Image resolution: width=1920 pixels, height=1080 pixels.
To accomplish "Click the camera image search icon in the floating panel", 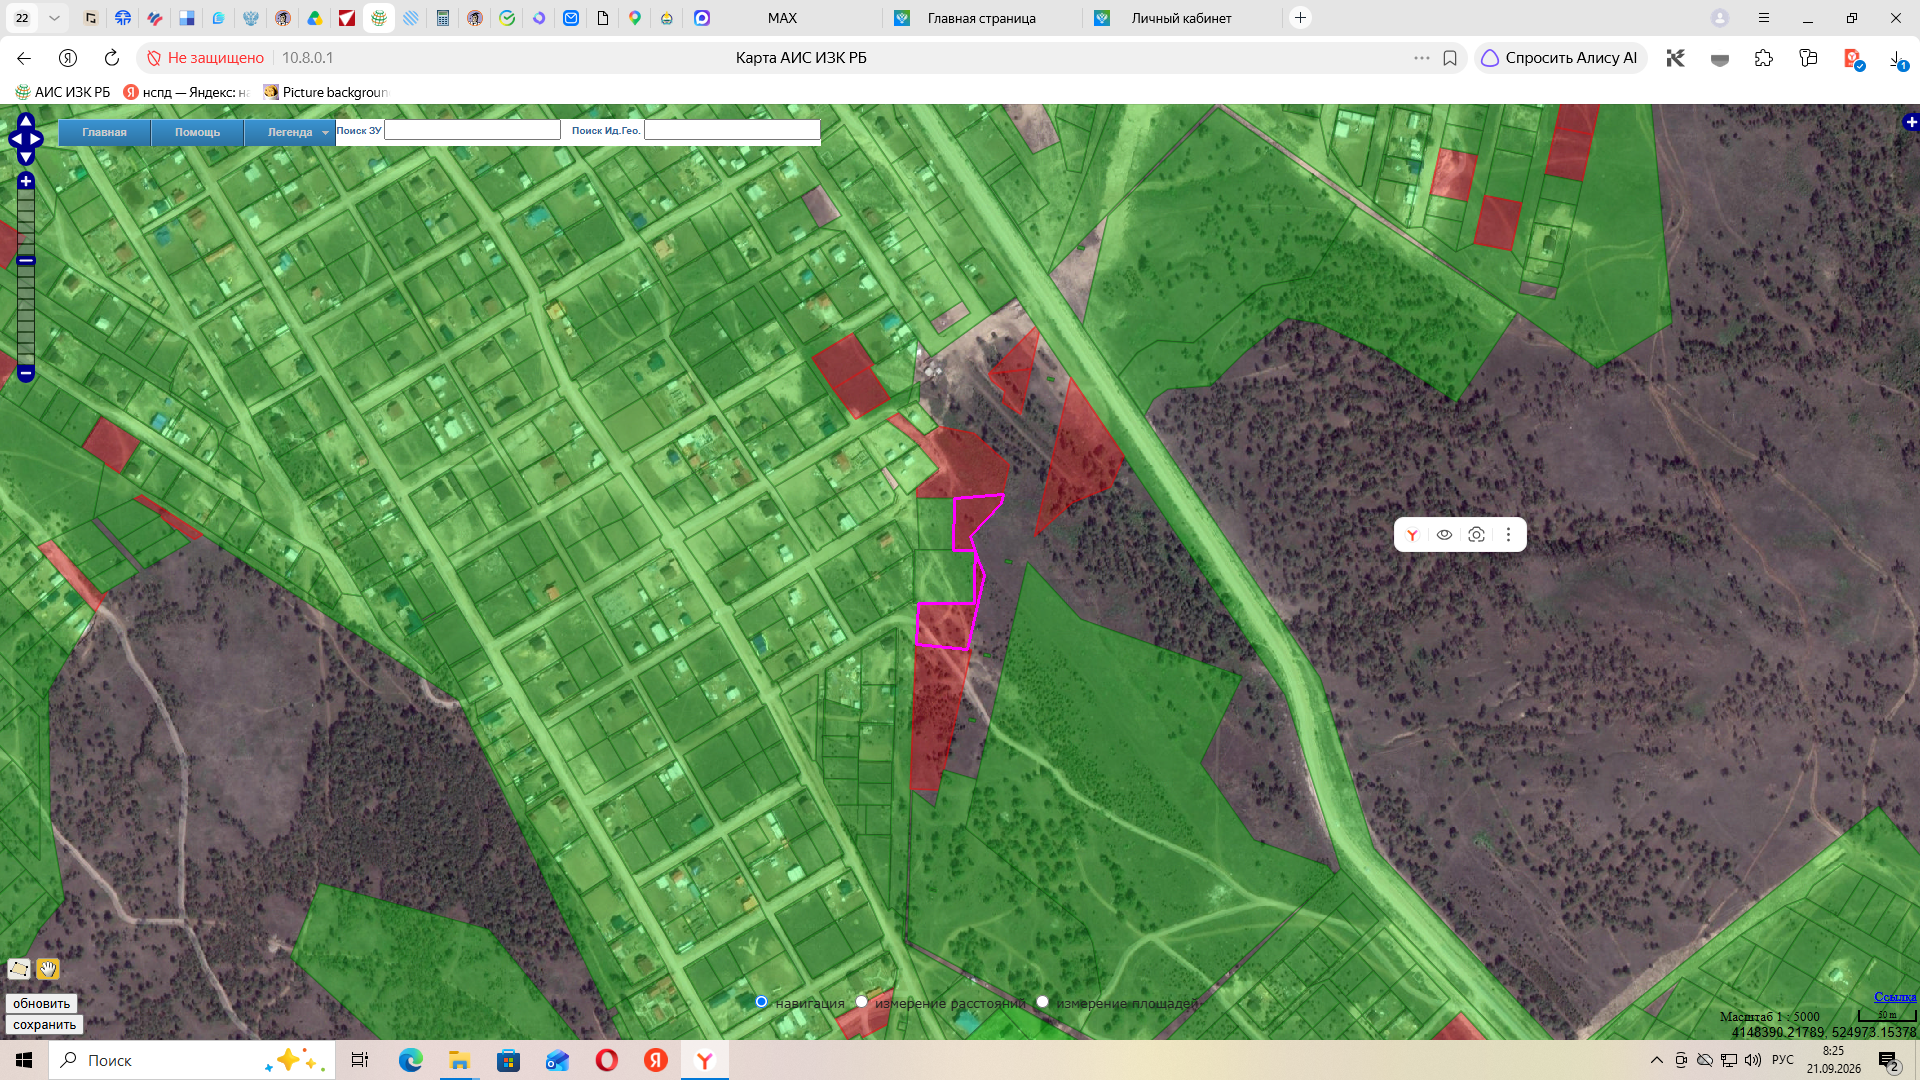I will pyautogui.click(x=1476, y=535).
